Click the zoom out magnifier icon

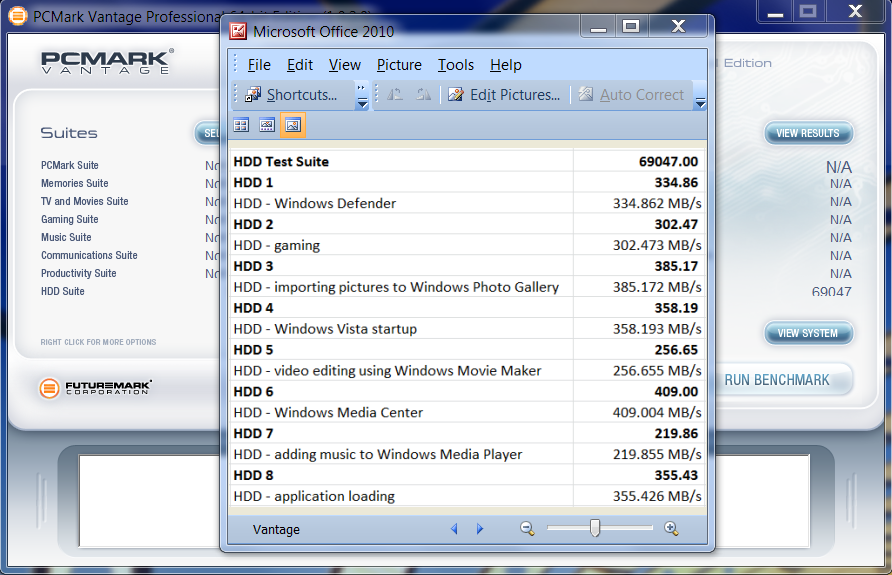tap(527, 529)
